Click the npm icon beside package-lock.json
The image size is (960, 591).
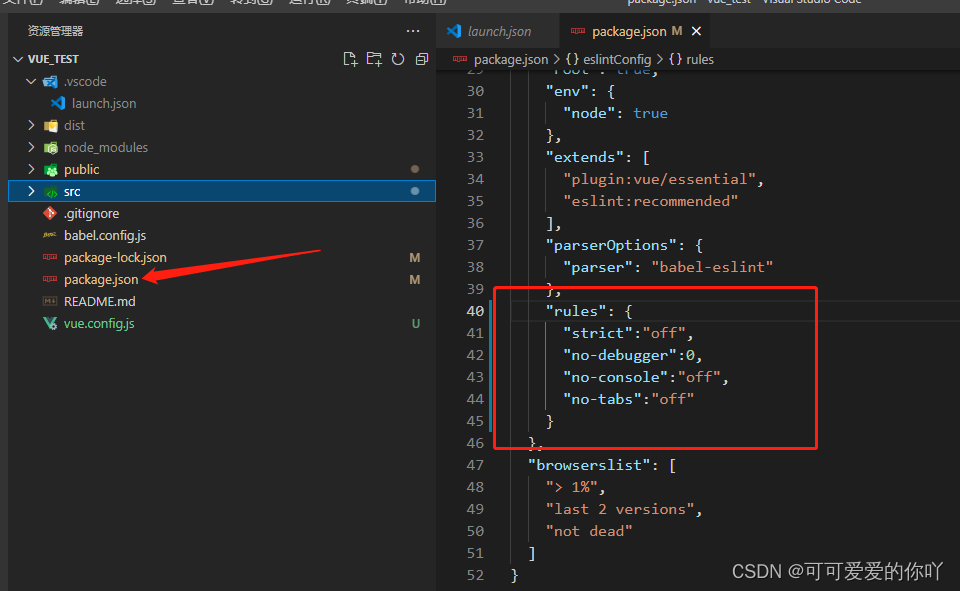tap(50, 257)
